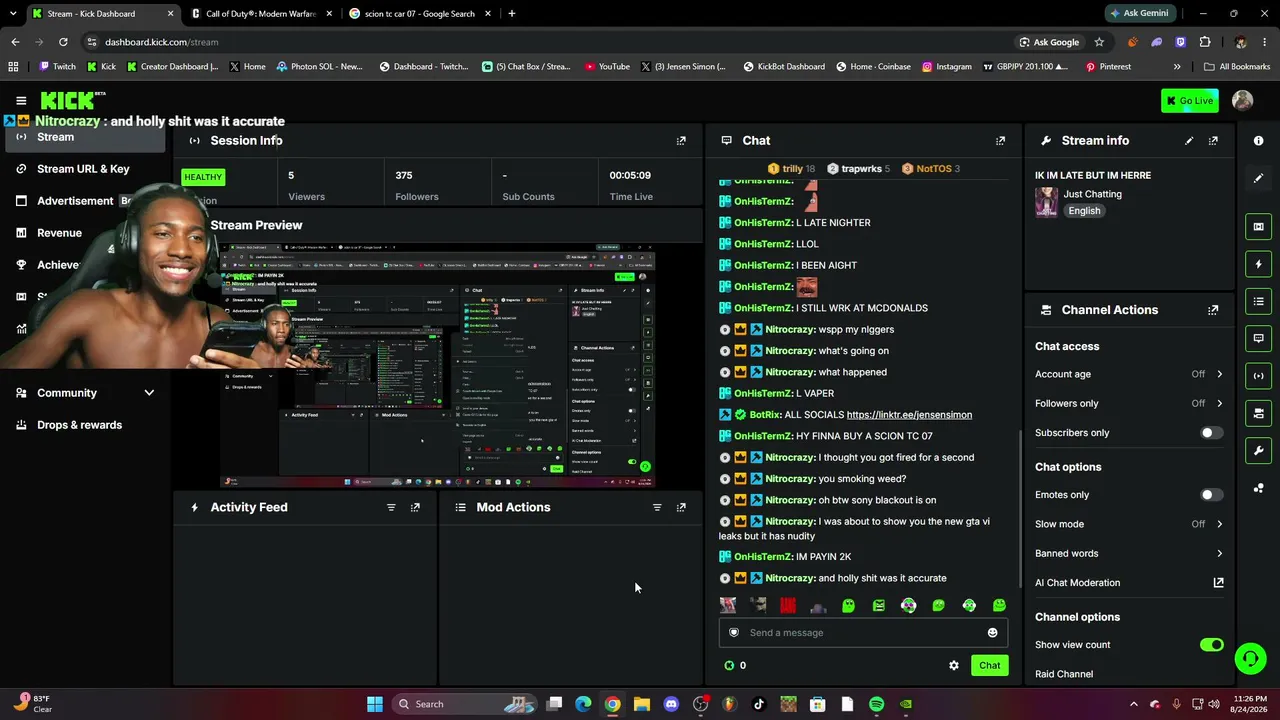The width and height of the screenshot is (1280, 720).
Task: Pop out the Stream info panel
Action: pos(1213,141)
